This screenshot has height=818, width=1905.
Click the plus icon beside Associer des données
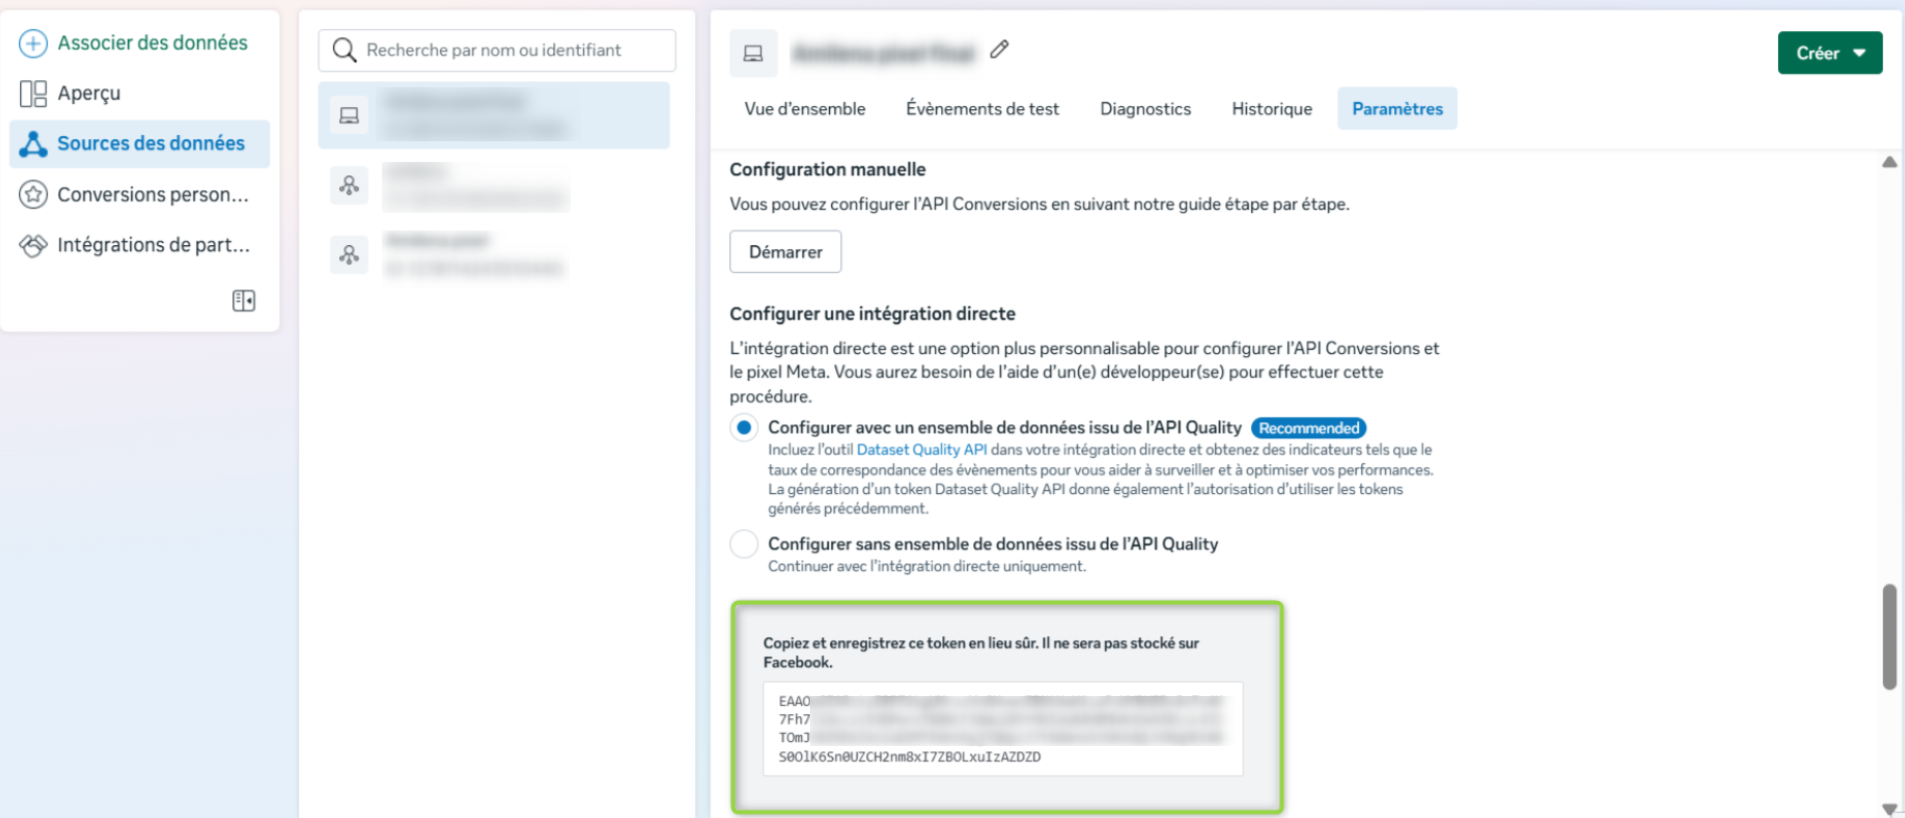(33, 43)
